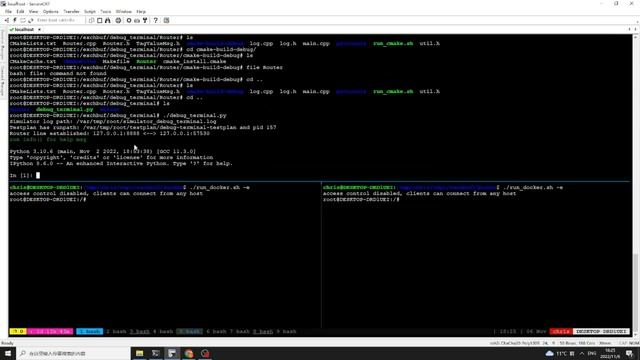
Task: Open the View menu
Action: tap(33, 11)
